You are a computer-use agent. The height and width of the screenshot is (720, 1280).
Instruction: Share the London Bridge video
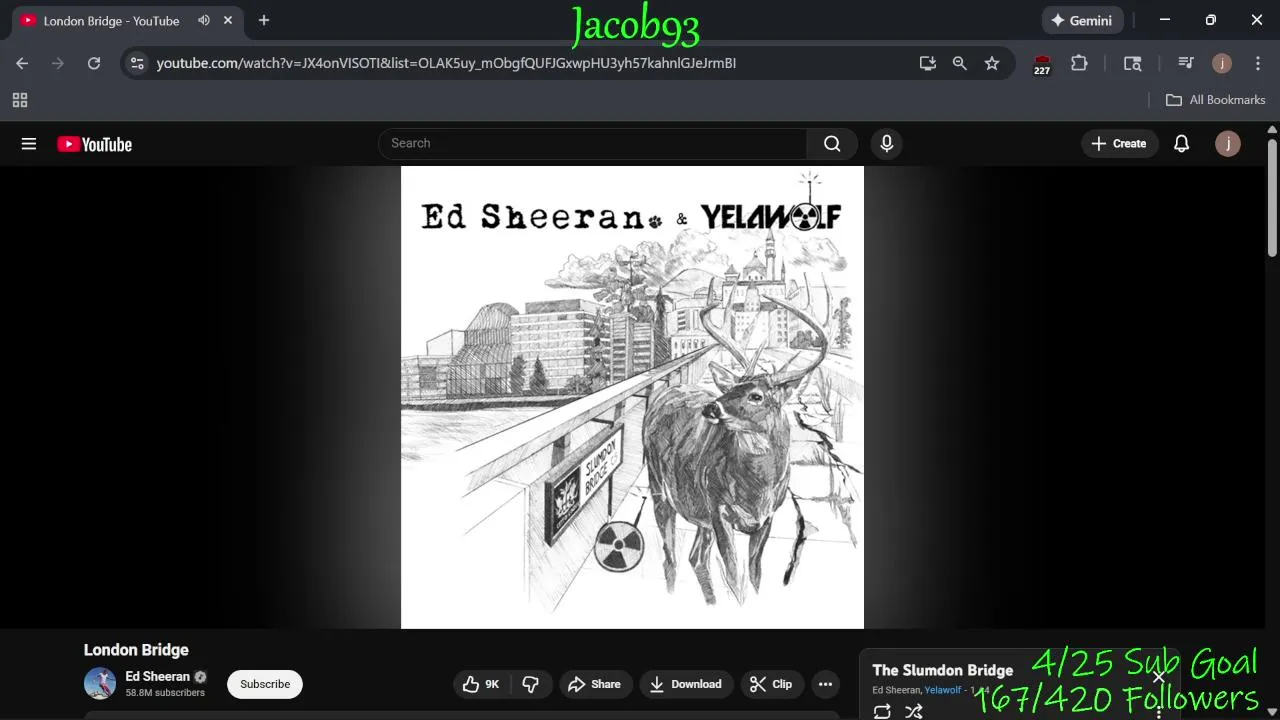tap(595, 684)
